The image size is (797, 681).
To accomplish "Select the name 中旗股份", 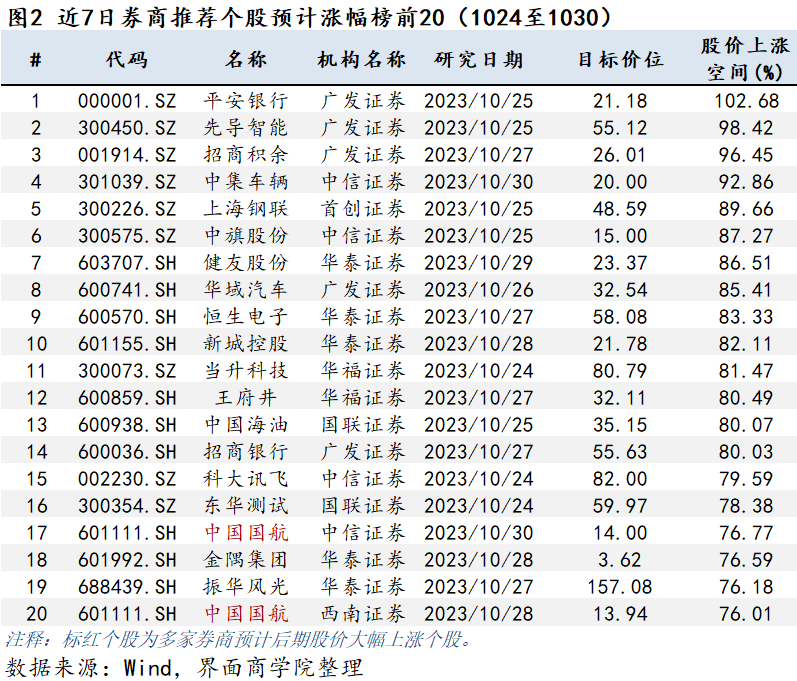I will 246,235.
